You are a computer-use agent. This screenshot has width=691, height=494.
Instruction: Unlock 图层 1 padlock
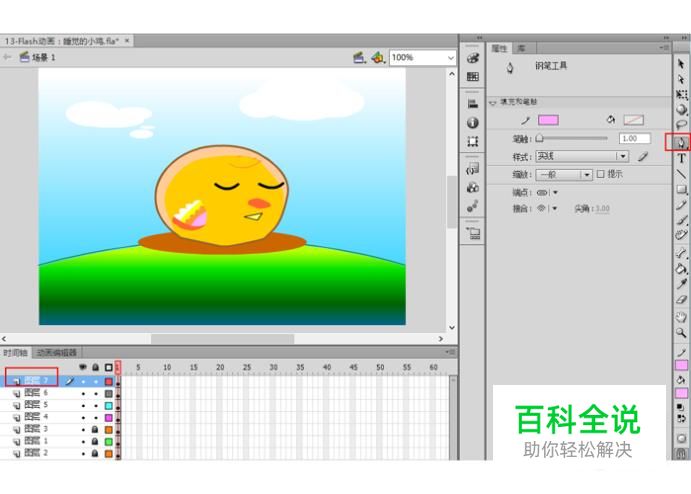click(x=95, y=441)
